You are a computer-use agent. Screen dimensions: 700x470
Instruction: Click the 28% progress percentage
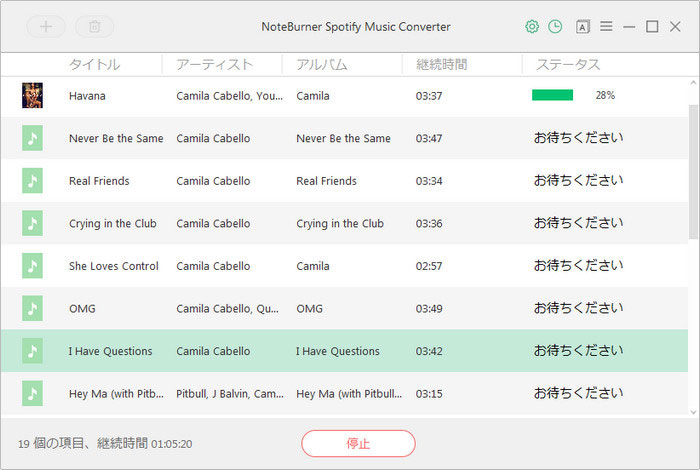(x=605, y=95)
